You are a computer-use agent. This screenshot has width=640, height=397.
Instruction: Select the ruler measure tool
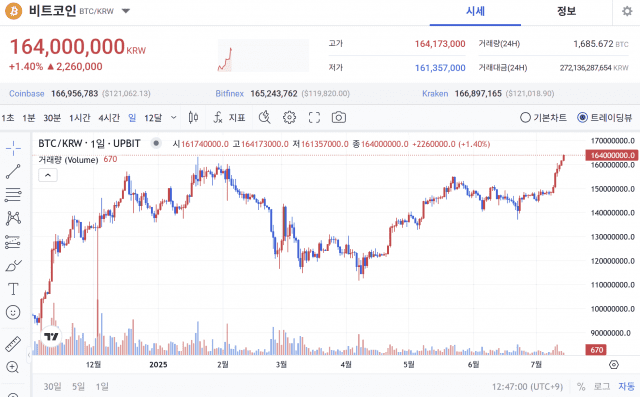coord(13,344)
